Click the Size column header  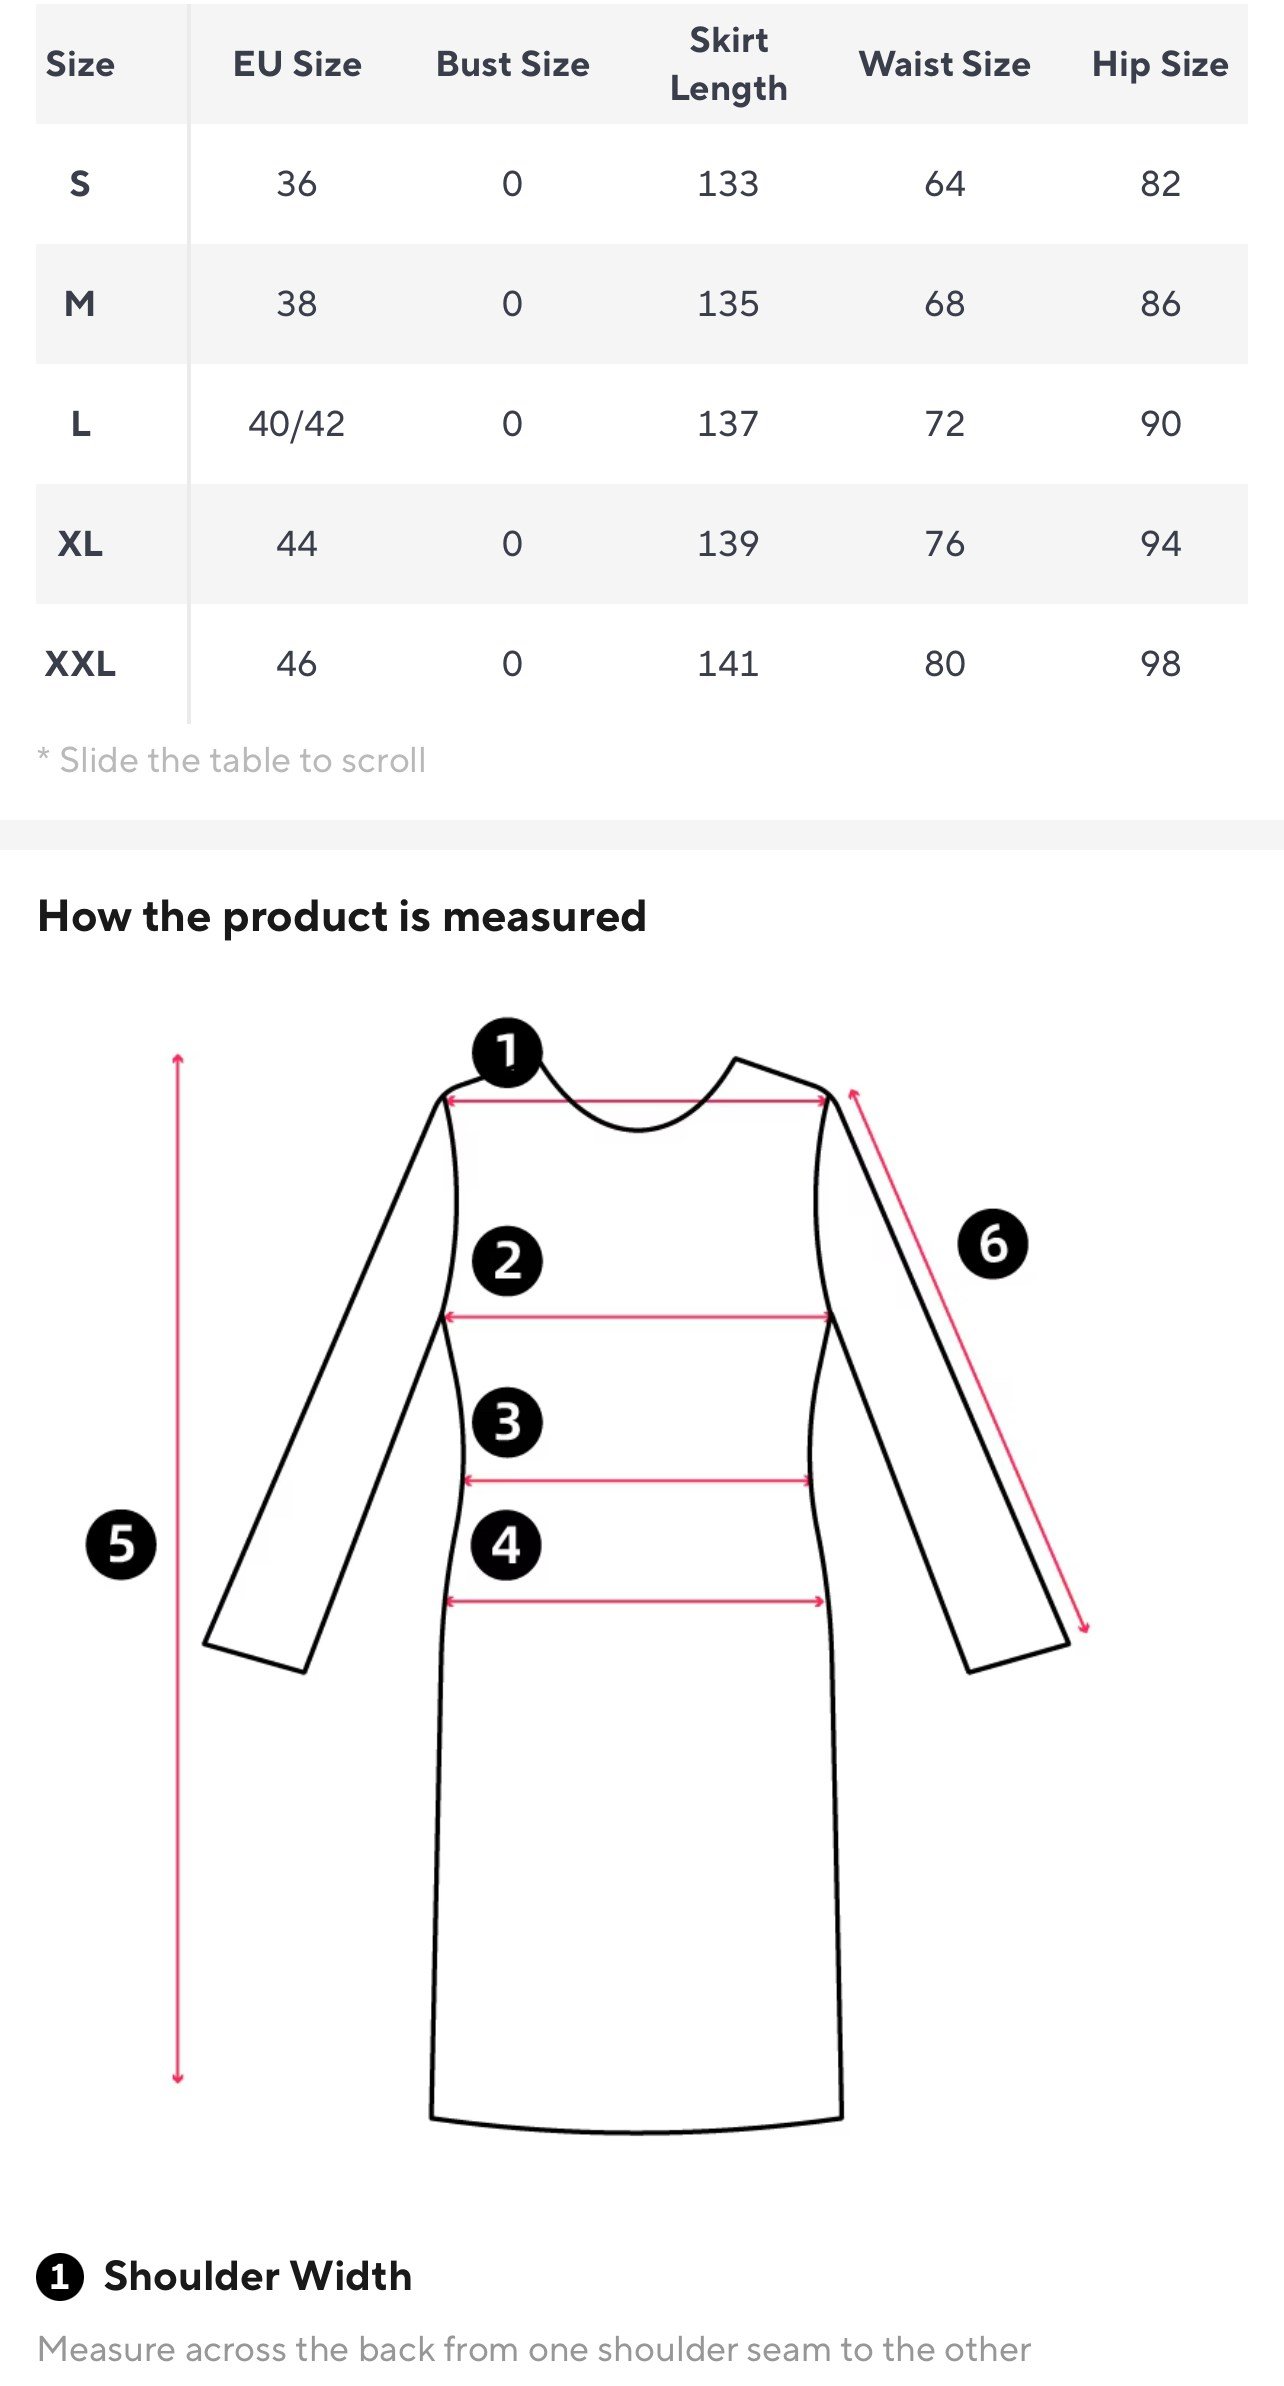pyautogui.click(x=80, y=64)
